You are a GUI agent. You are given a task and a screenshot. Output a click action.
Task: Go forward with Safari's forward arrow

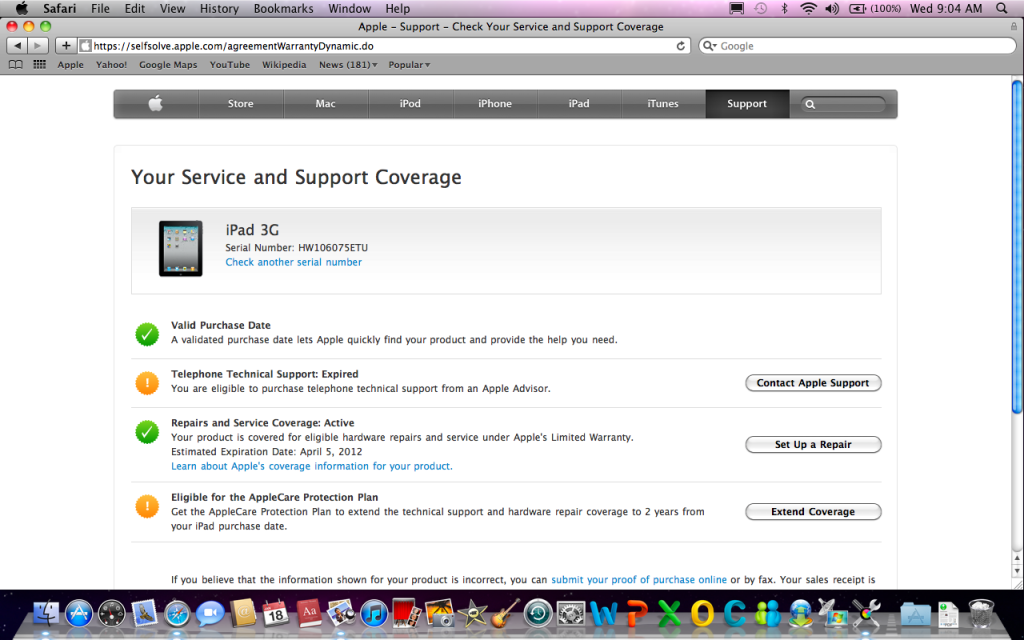click(x=38, y=46)
